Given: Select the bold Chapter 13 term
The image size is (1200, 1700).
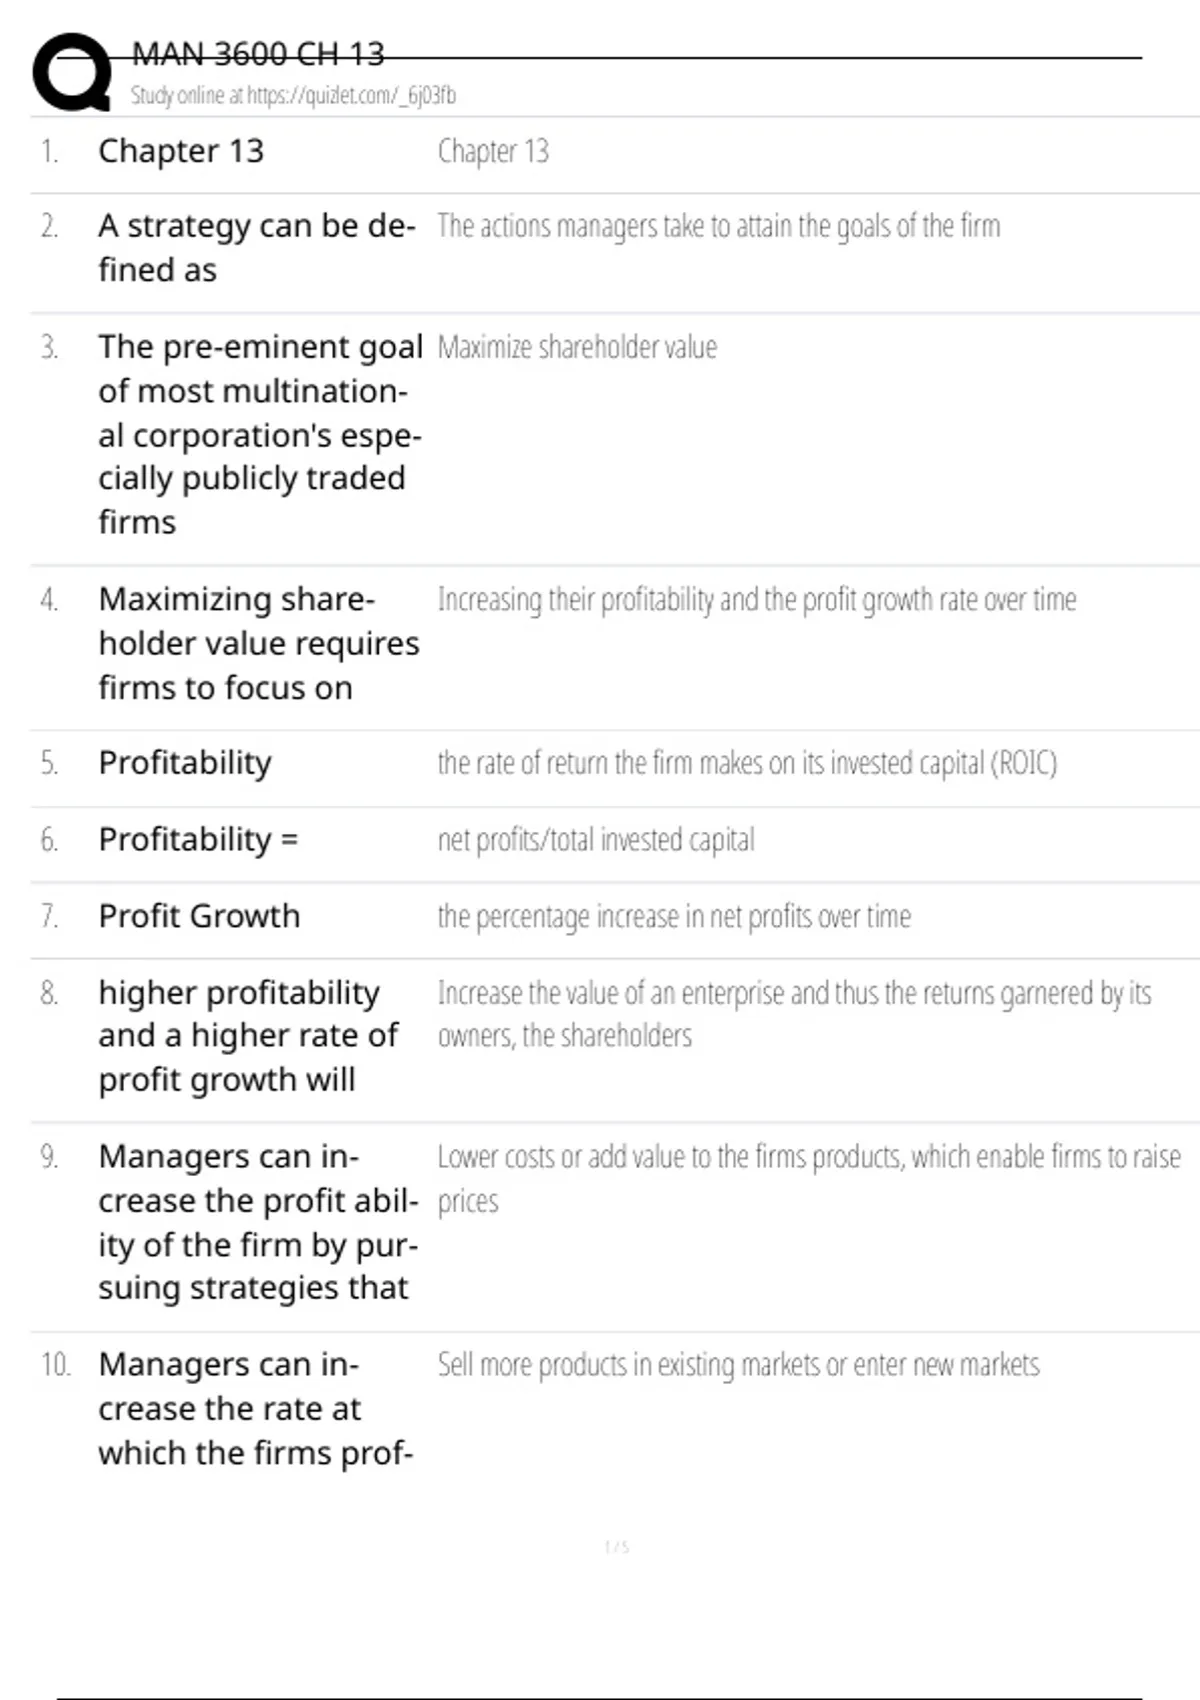Looking at the screenshot, I should tap(181, 151).
